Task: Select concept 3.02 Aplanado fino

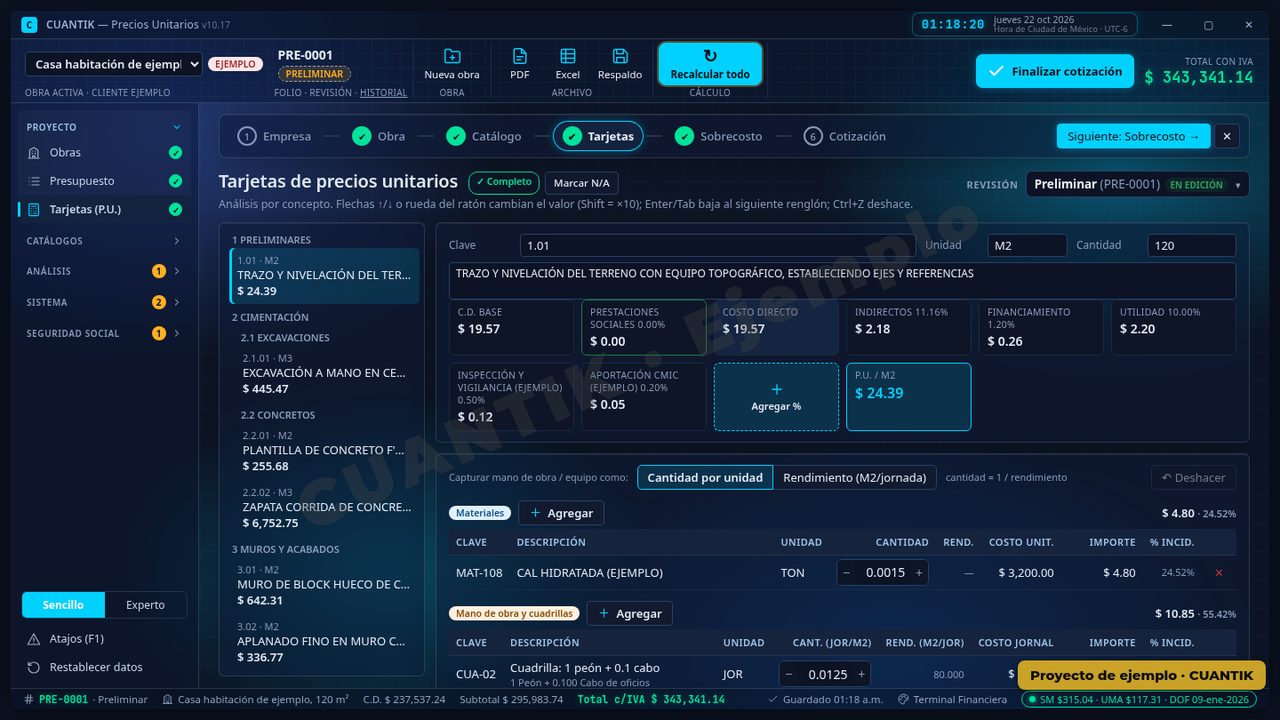Action: (325, 641)
